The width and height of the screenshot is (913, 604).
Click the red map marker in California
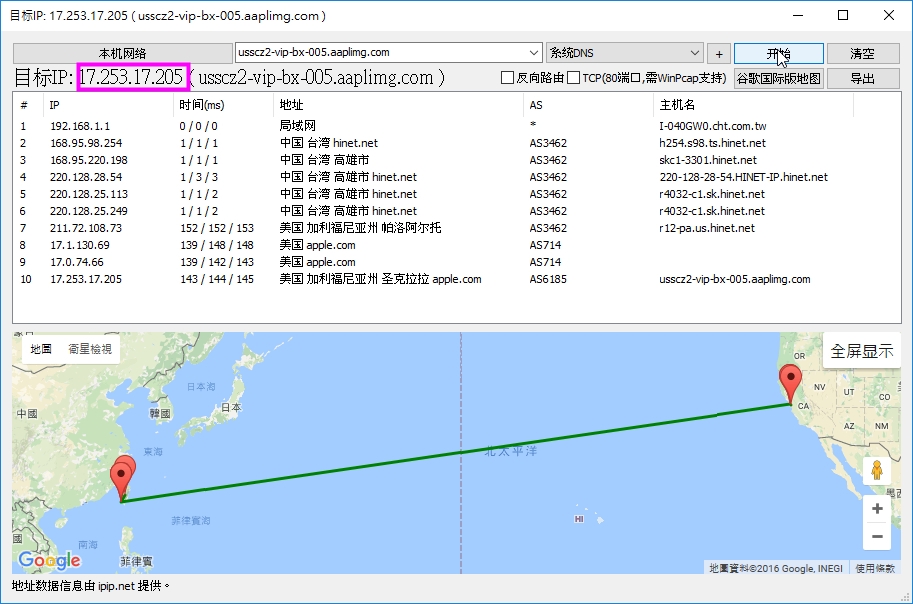pos(790,383)
